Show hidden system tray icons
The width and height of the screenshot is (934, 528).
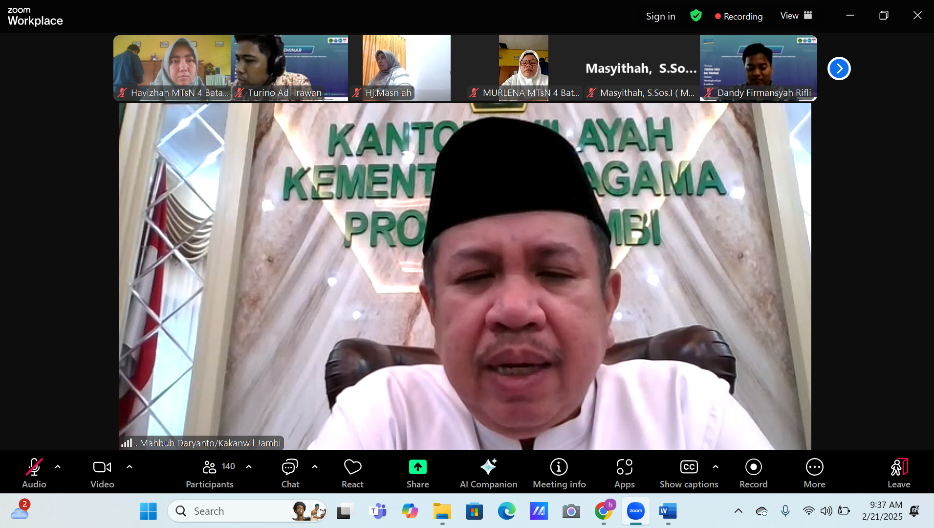point(738,511)
